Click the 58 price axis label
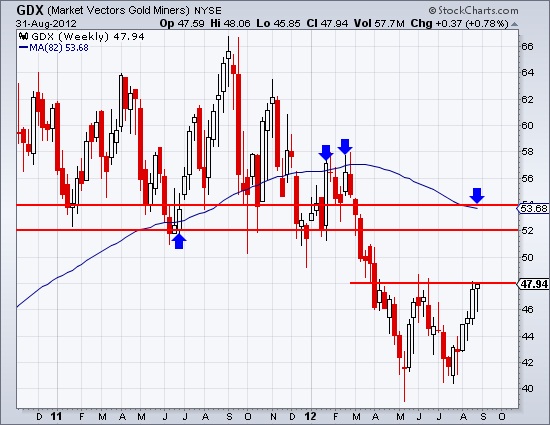Viewport: 550px width, 425px height. 527,152
